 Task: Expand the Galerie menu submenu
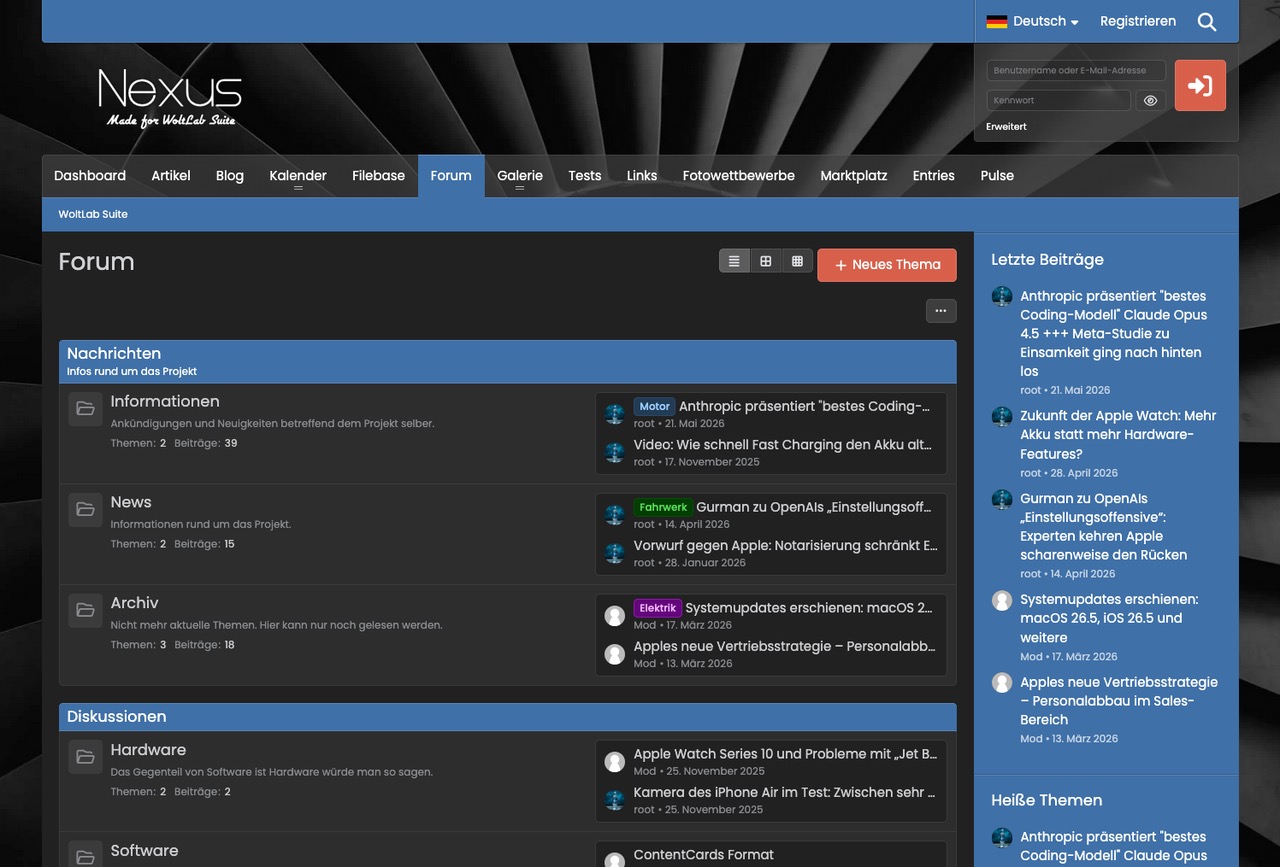coord(520,176)
